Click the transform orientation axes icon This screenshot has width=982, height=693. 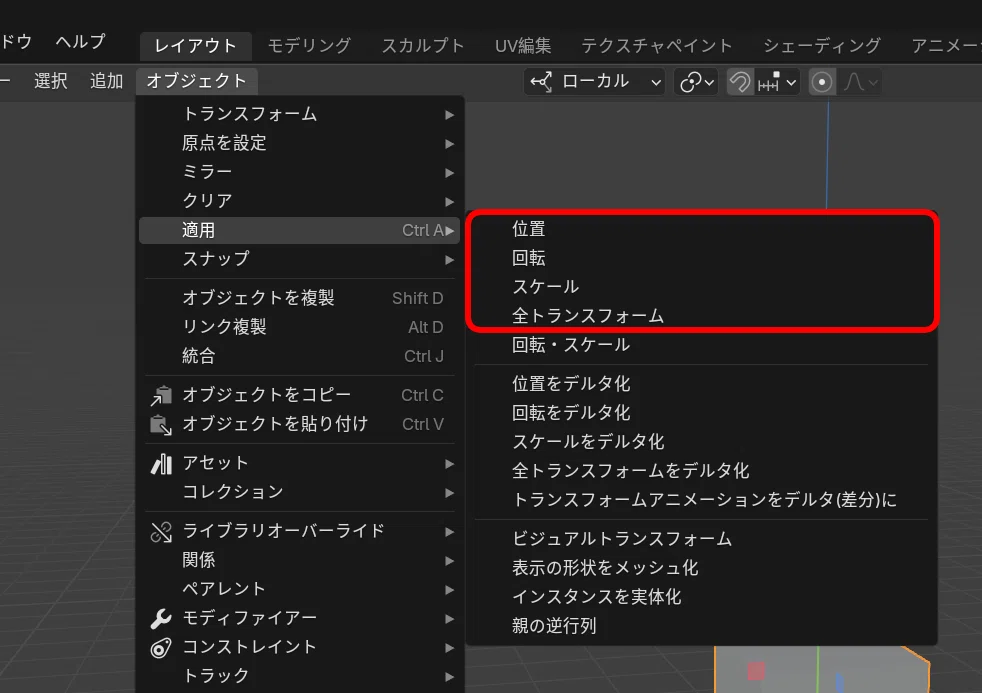pyautogui.click(x=541, y=82)
